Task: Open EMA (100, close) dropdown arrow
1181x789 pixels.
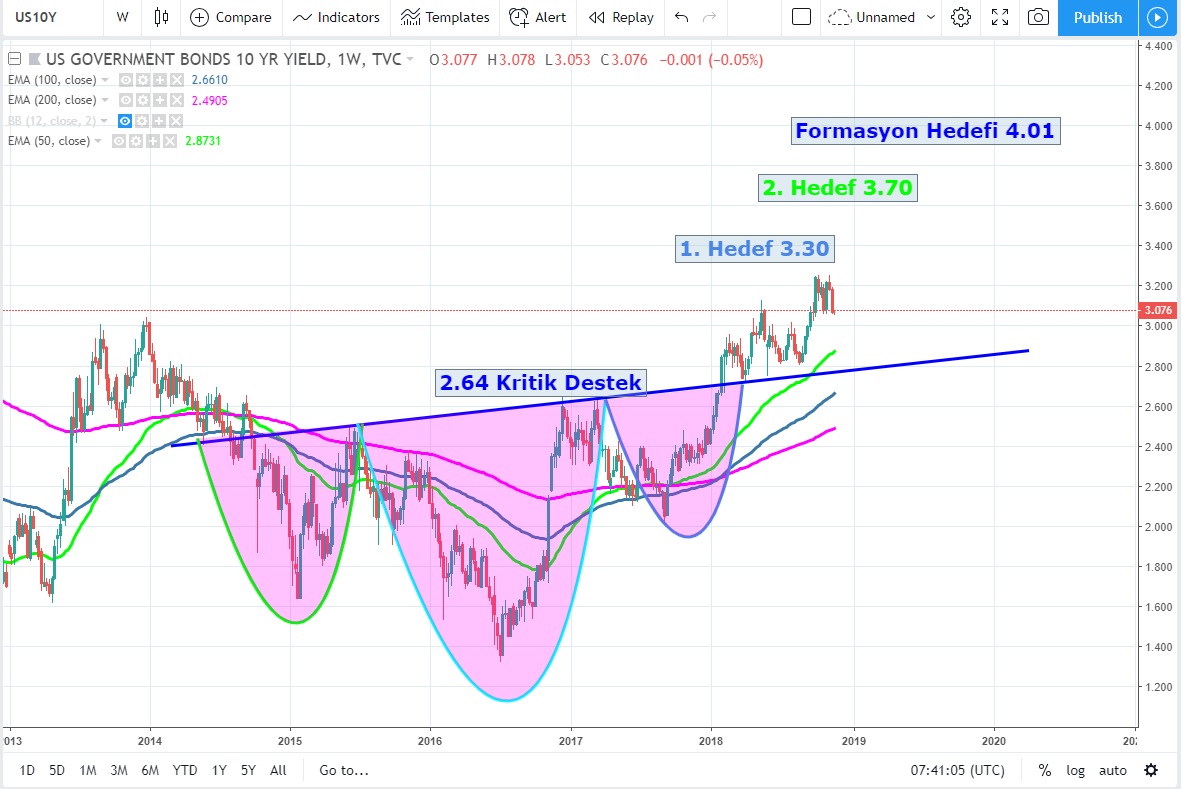Action: 105,80
